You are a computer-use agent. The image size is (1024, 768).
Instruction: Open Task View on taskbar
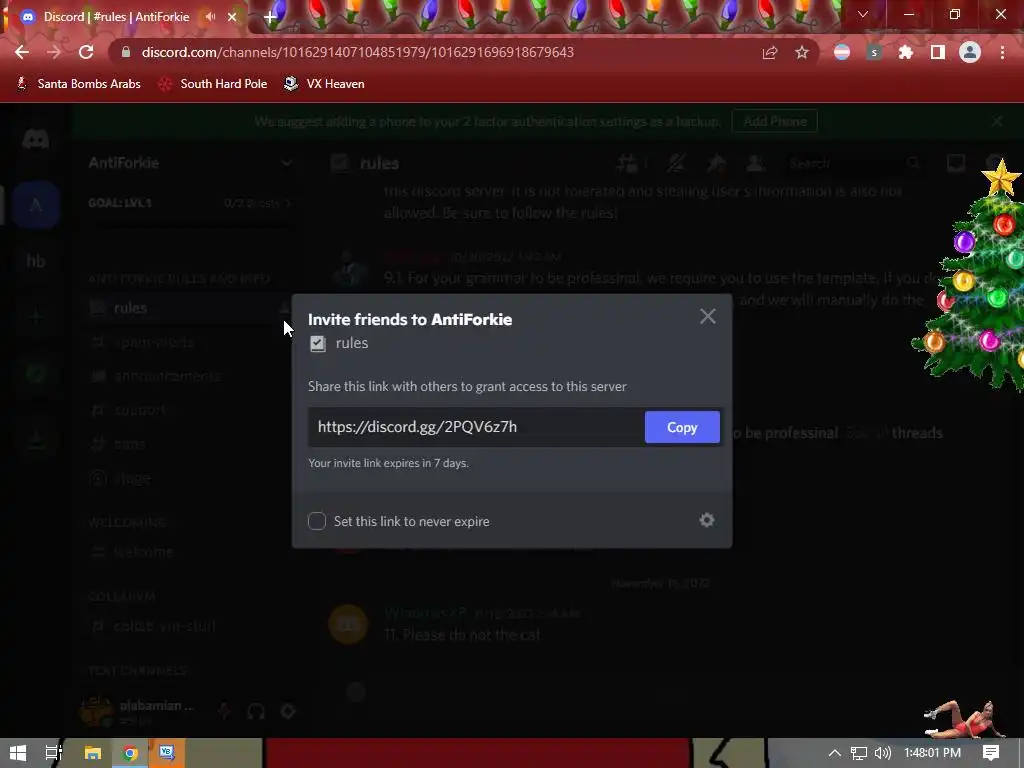(54, 753)
